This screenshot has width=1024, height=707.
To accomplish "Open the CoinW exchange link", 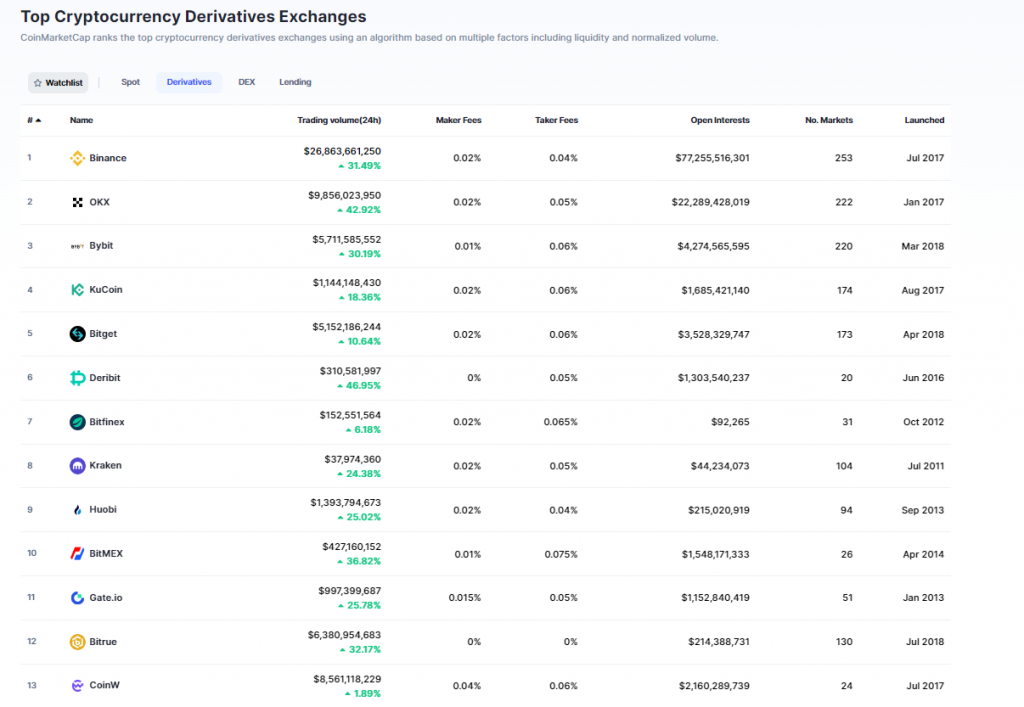I will tap(104, 685).
